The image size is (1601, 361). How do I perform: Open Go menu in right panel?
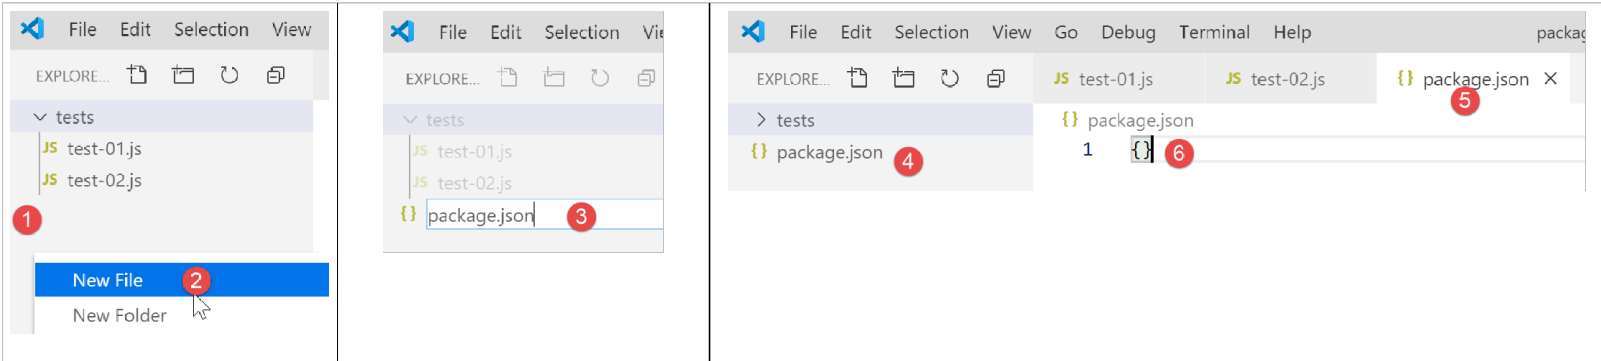click(1066, 32)
